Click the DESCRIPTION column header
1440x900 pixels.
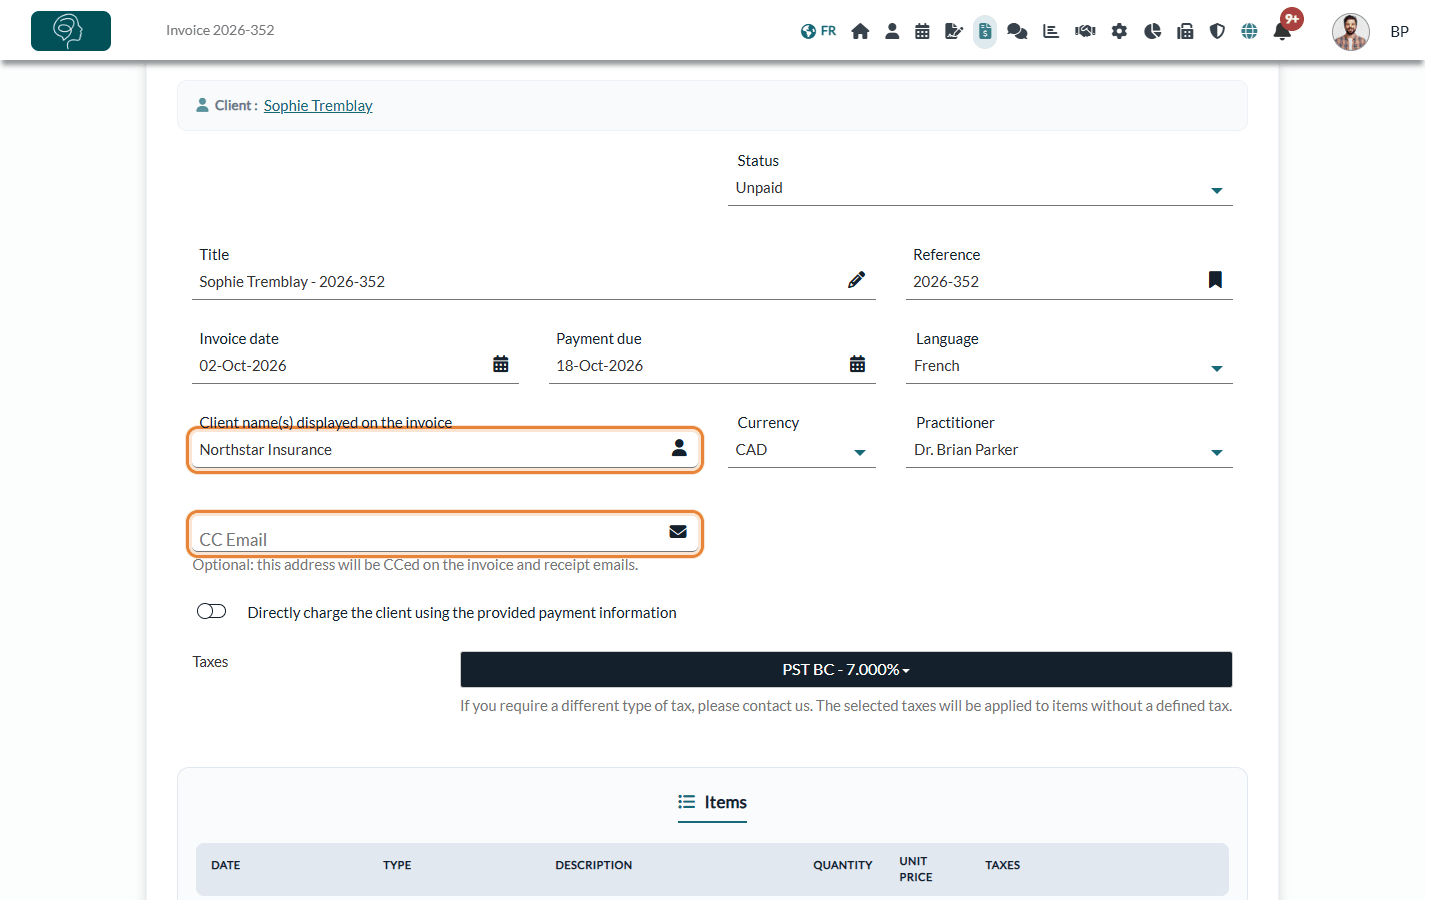(594, 866)
